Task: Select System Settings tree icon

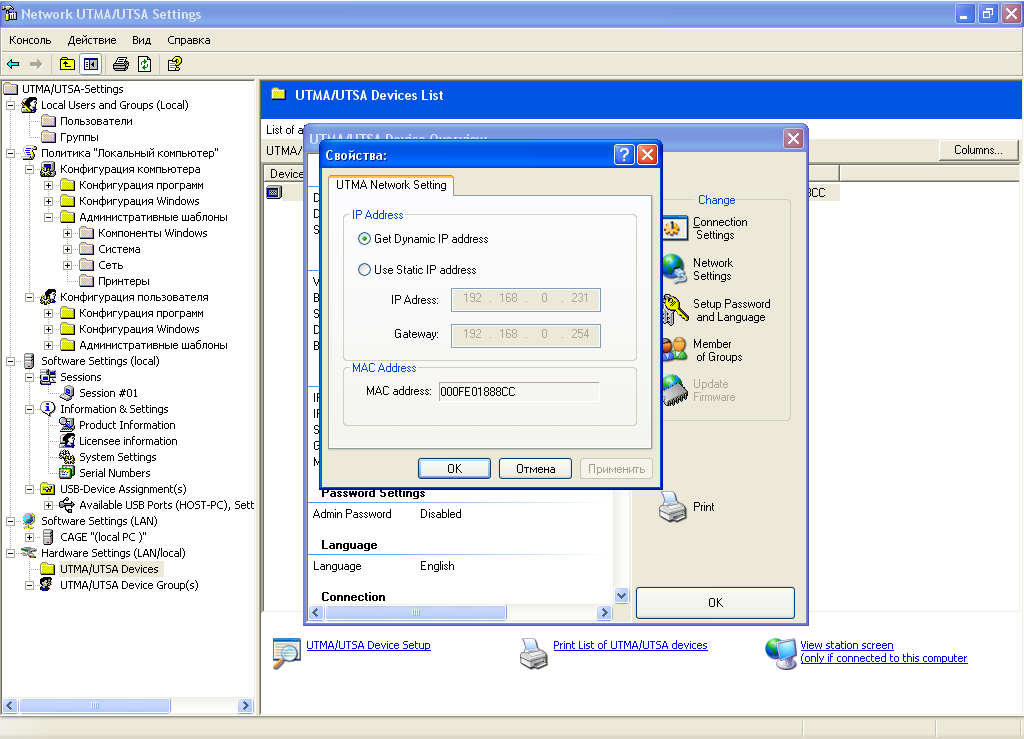Action: 67,457
